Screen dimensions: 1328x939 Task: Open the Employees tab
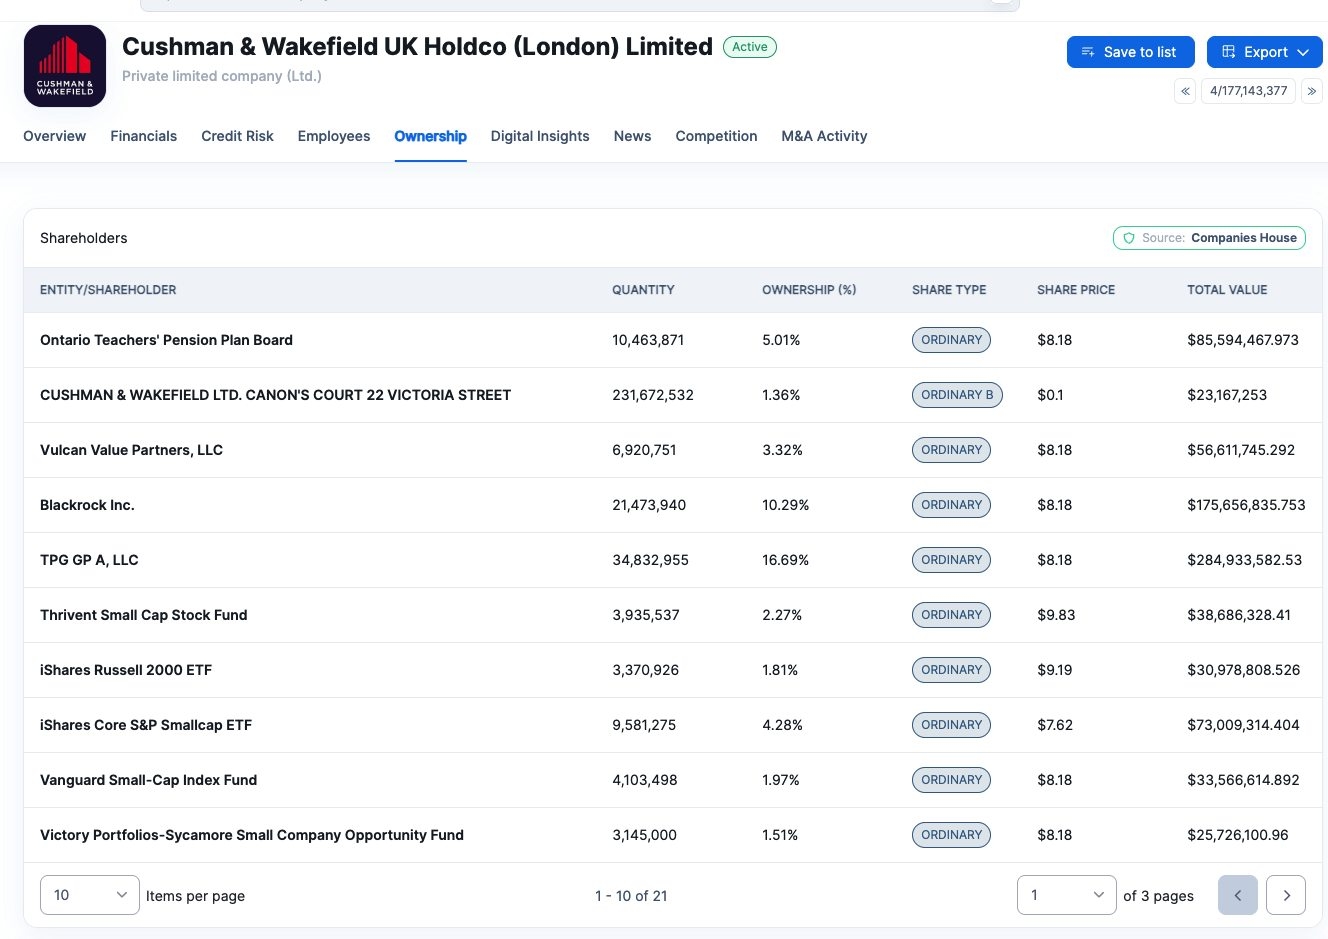334,136
